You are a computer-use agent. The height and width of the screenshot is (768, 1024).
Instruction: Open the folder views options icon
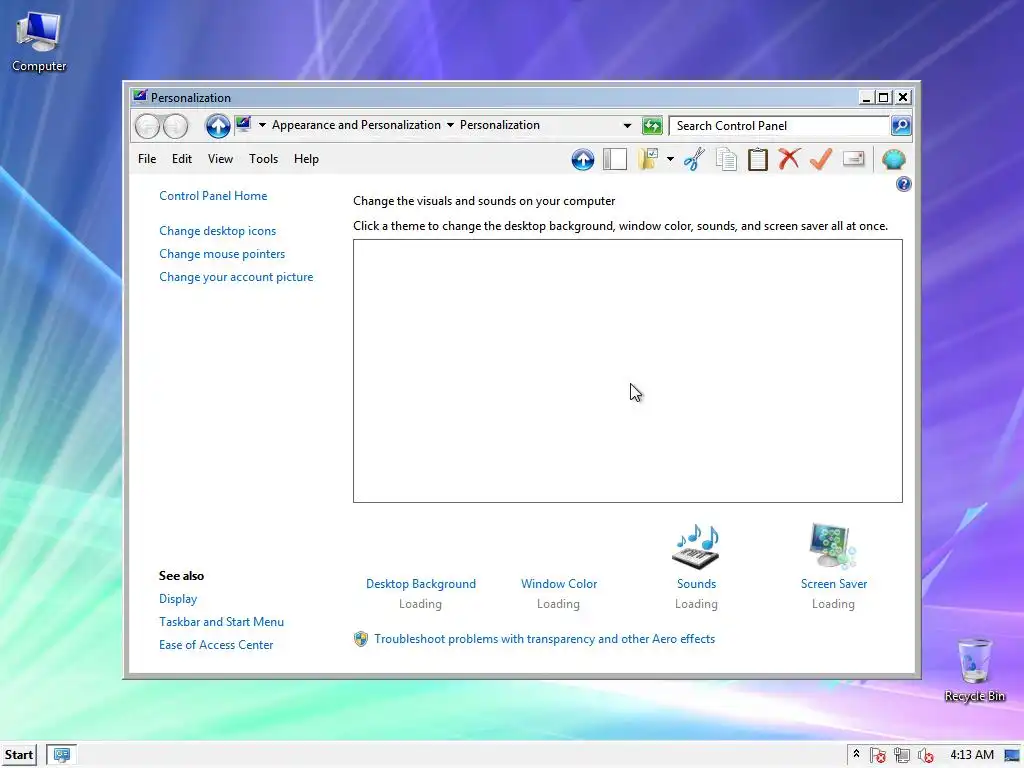pos(648,159)
